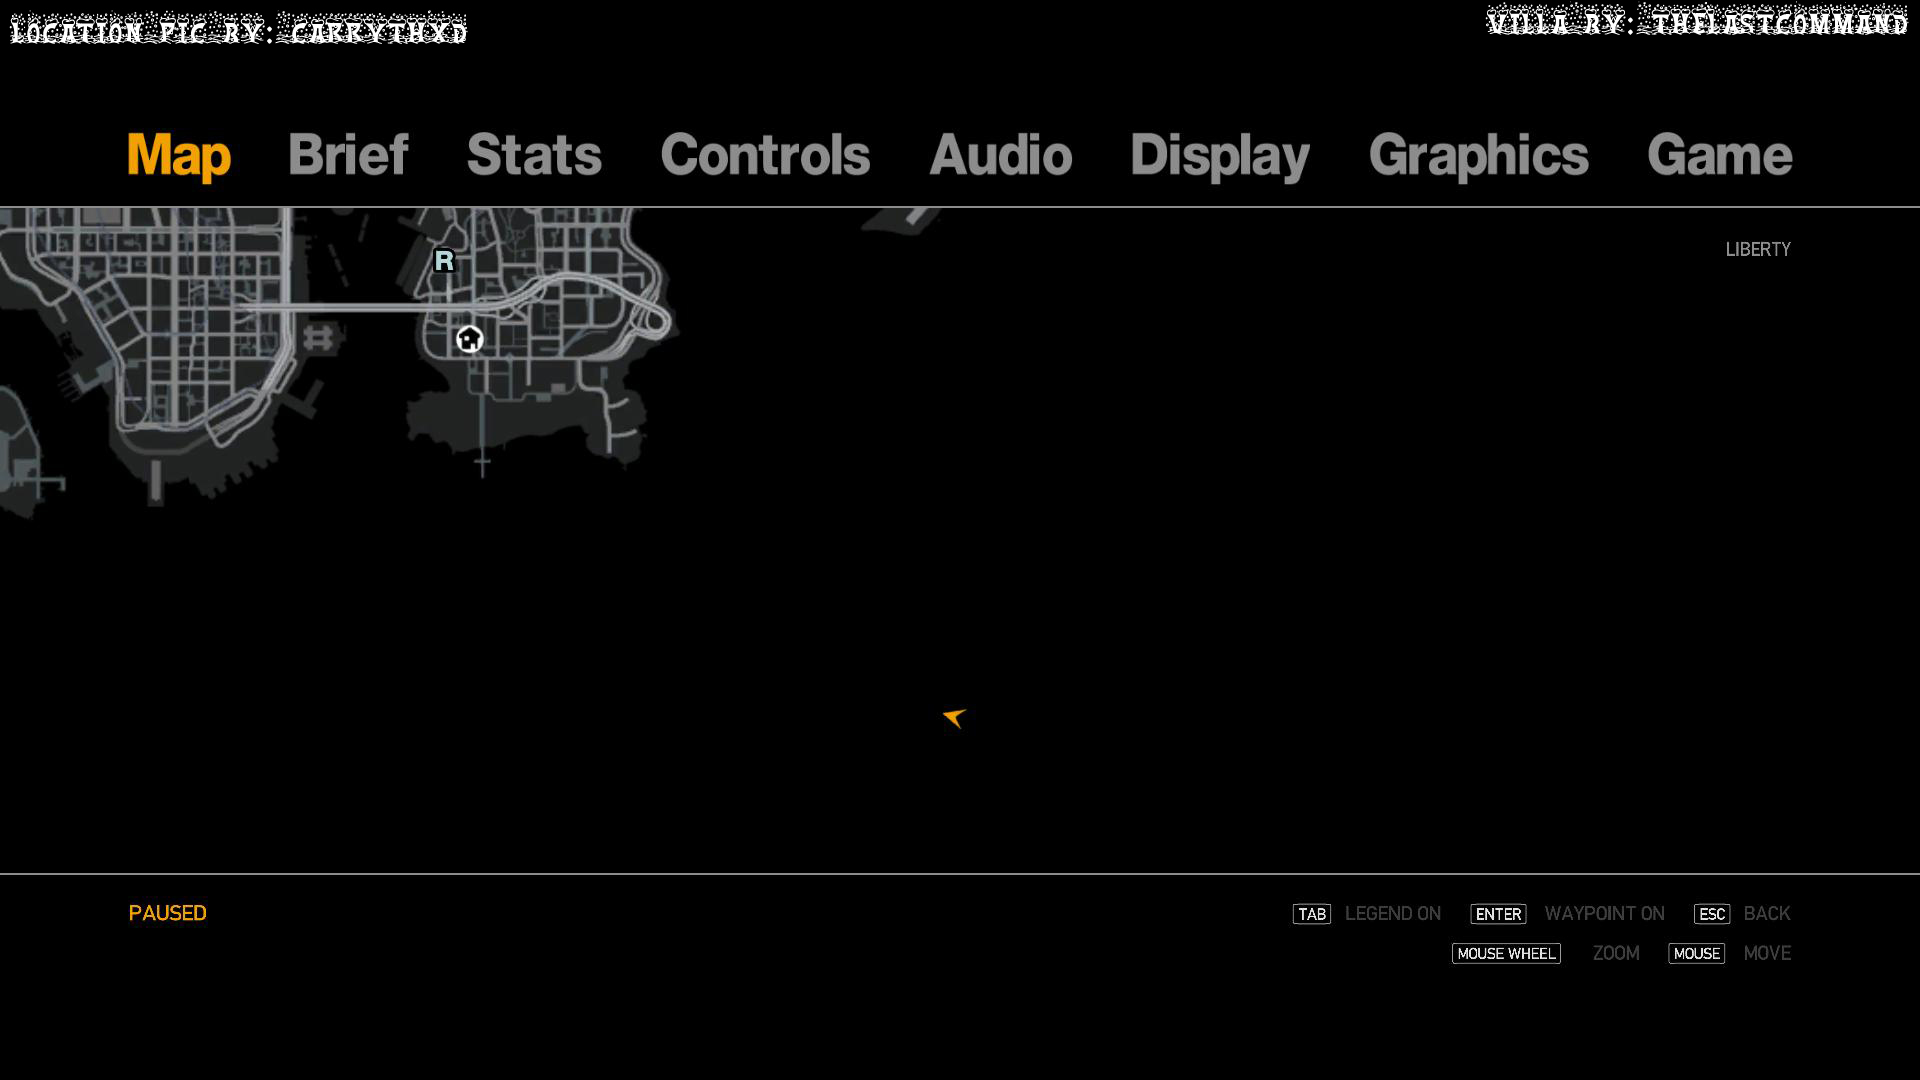
Task: Switch to the Graphics tab
Action: tap(1478, 155)
